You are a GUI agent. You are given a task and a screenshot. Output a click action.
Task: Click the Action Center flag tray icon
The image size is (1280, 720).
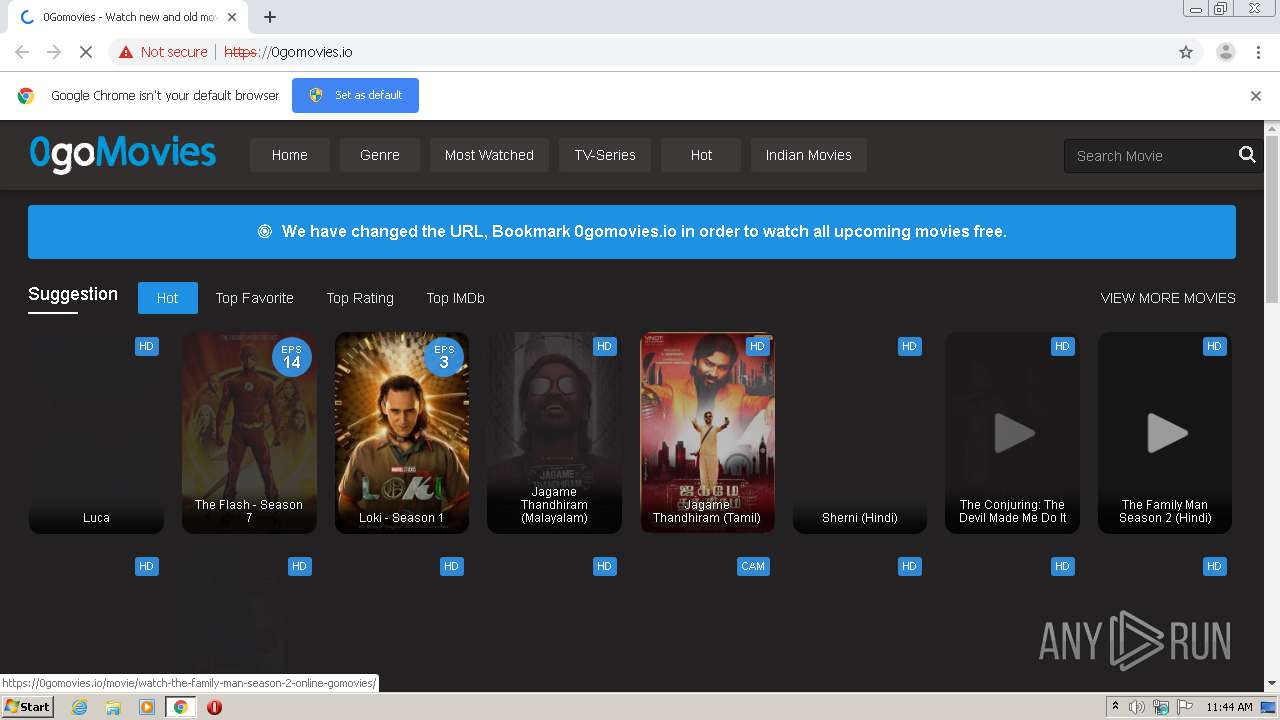(x=1185, y=707)
